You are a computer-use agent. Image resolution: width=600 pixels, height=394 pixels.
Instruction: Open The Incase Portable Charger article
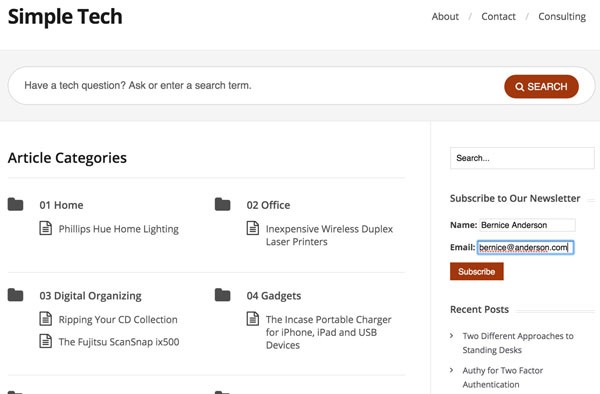[328, 332]
